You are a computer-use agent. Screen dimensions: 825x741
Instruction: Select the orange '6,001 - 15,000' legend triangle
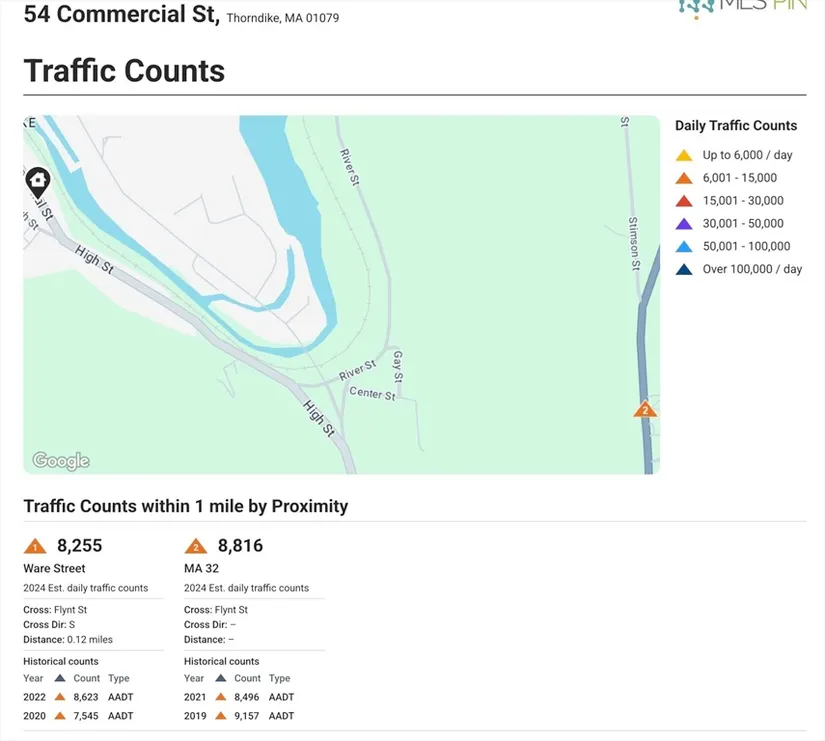click(684, 179)
